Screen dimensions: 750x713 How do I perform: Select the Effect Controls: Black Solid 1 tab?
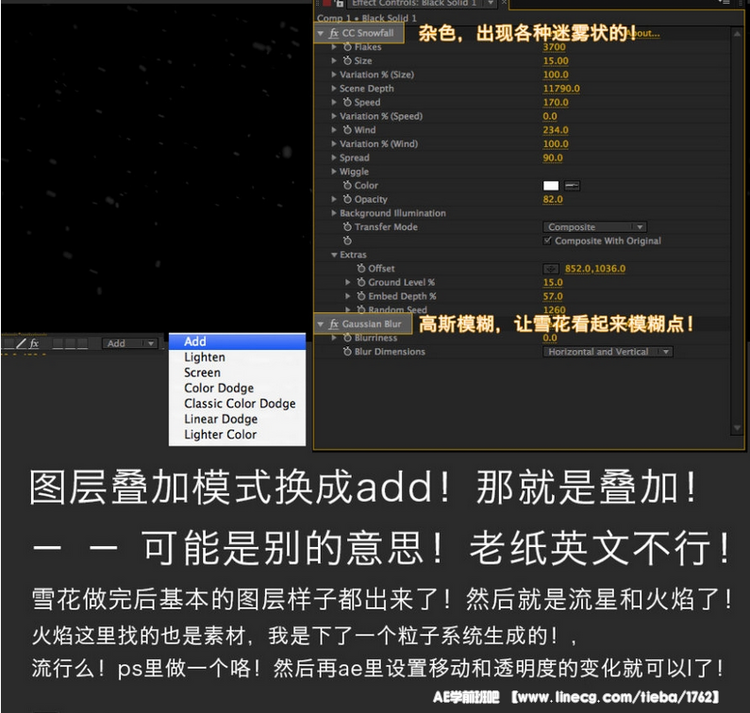tap(414, 3)
